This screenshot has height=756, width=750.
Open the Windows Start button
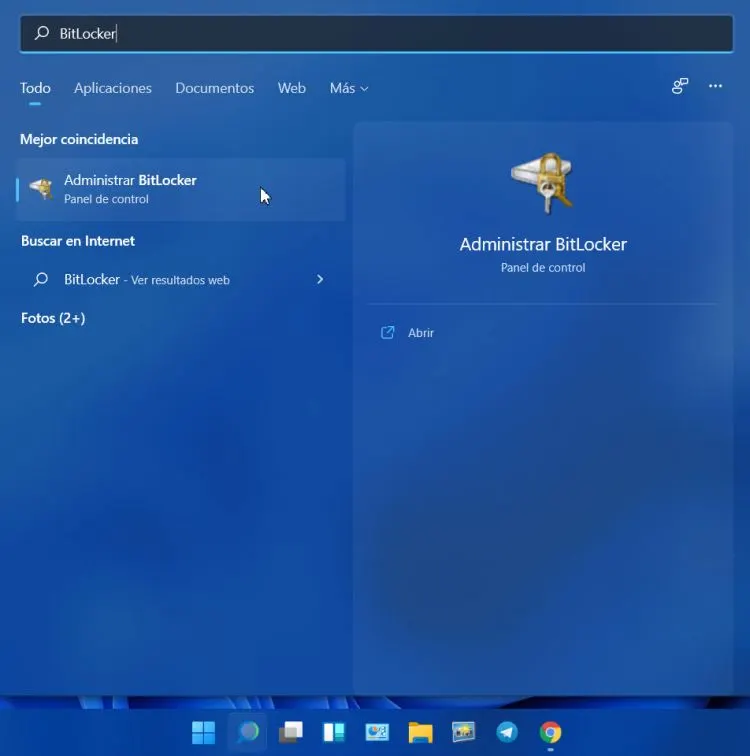tap(203, 732)
